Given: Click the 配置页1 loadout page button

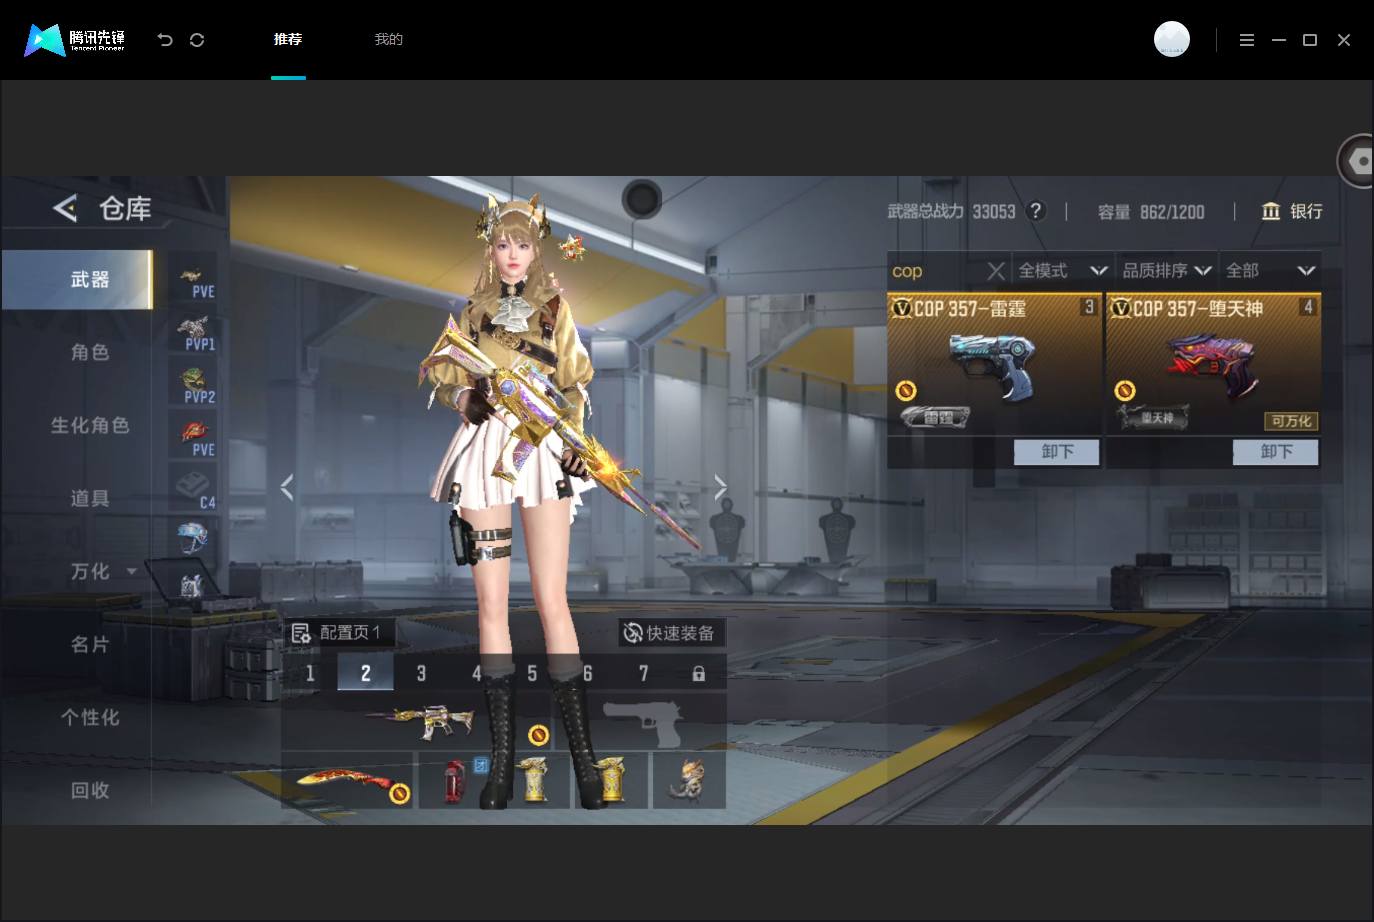Looking at the screenshot, I should pyautogui.click(x=337, y=633).
